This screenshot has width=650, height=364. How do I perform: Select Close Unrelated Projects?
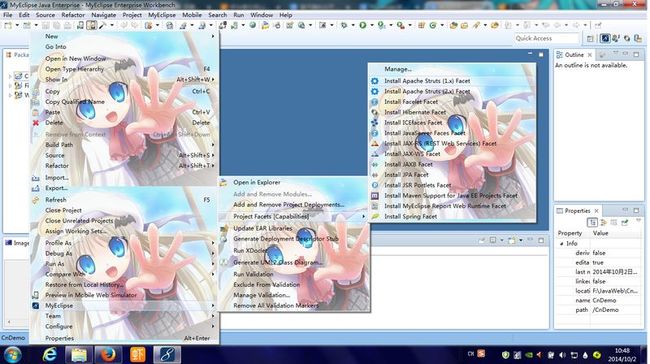tap(79, 221)
